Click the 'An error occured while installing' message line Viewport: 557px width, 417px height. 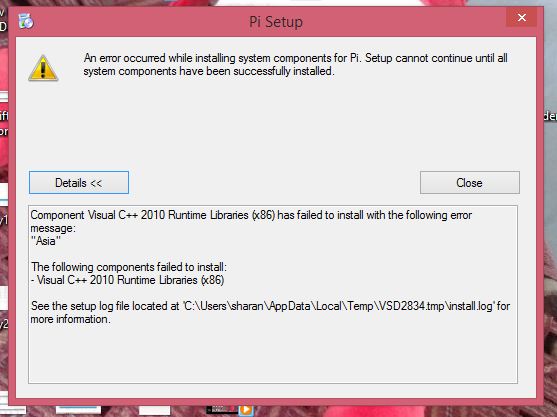tap(295, 58)
